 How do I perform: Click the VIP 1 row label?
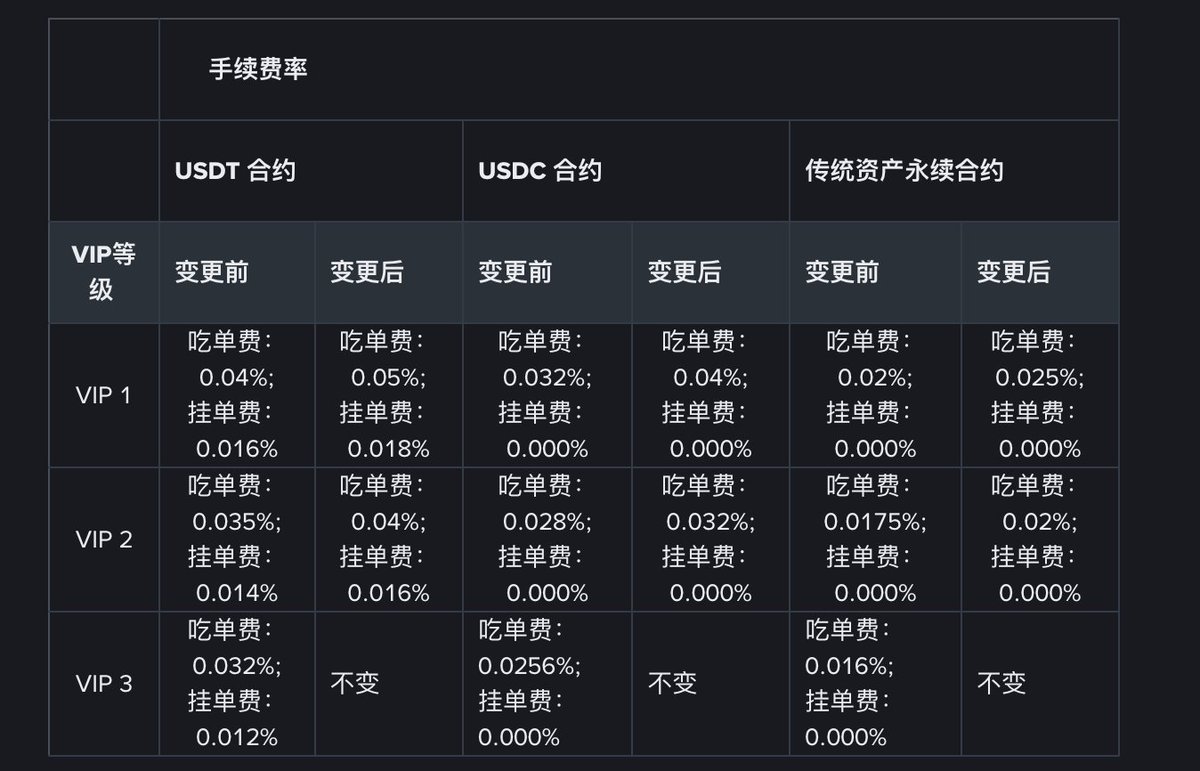pyautogui.click(x=103, y=395)
